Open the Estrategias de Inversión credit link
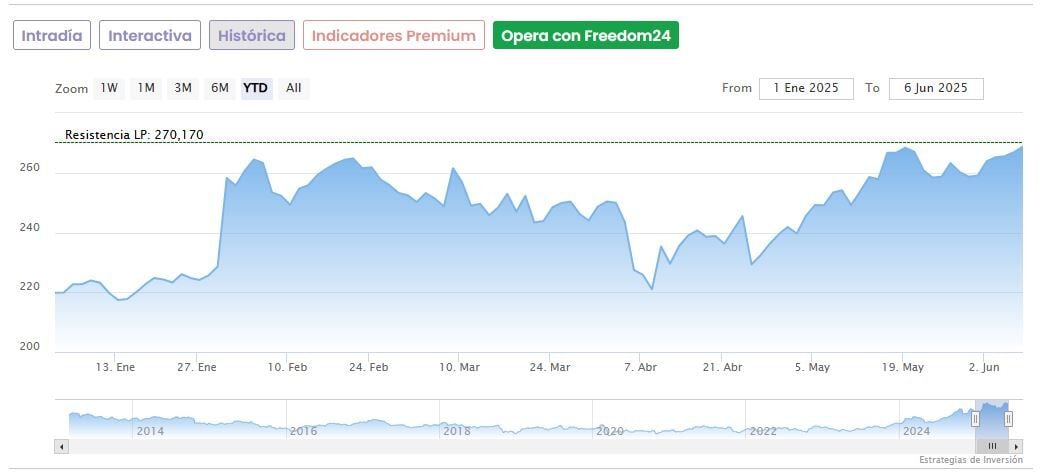Screen dimensions: 1042x476 [971, 460]
